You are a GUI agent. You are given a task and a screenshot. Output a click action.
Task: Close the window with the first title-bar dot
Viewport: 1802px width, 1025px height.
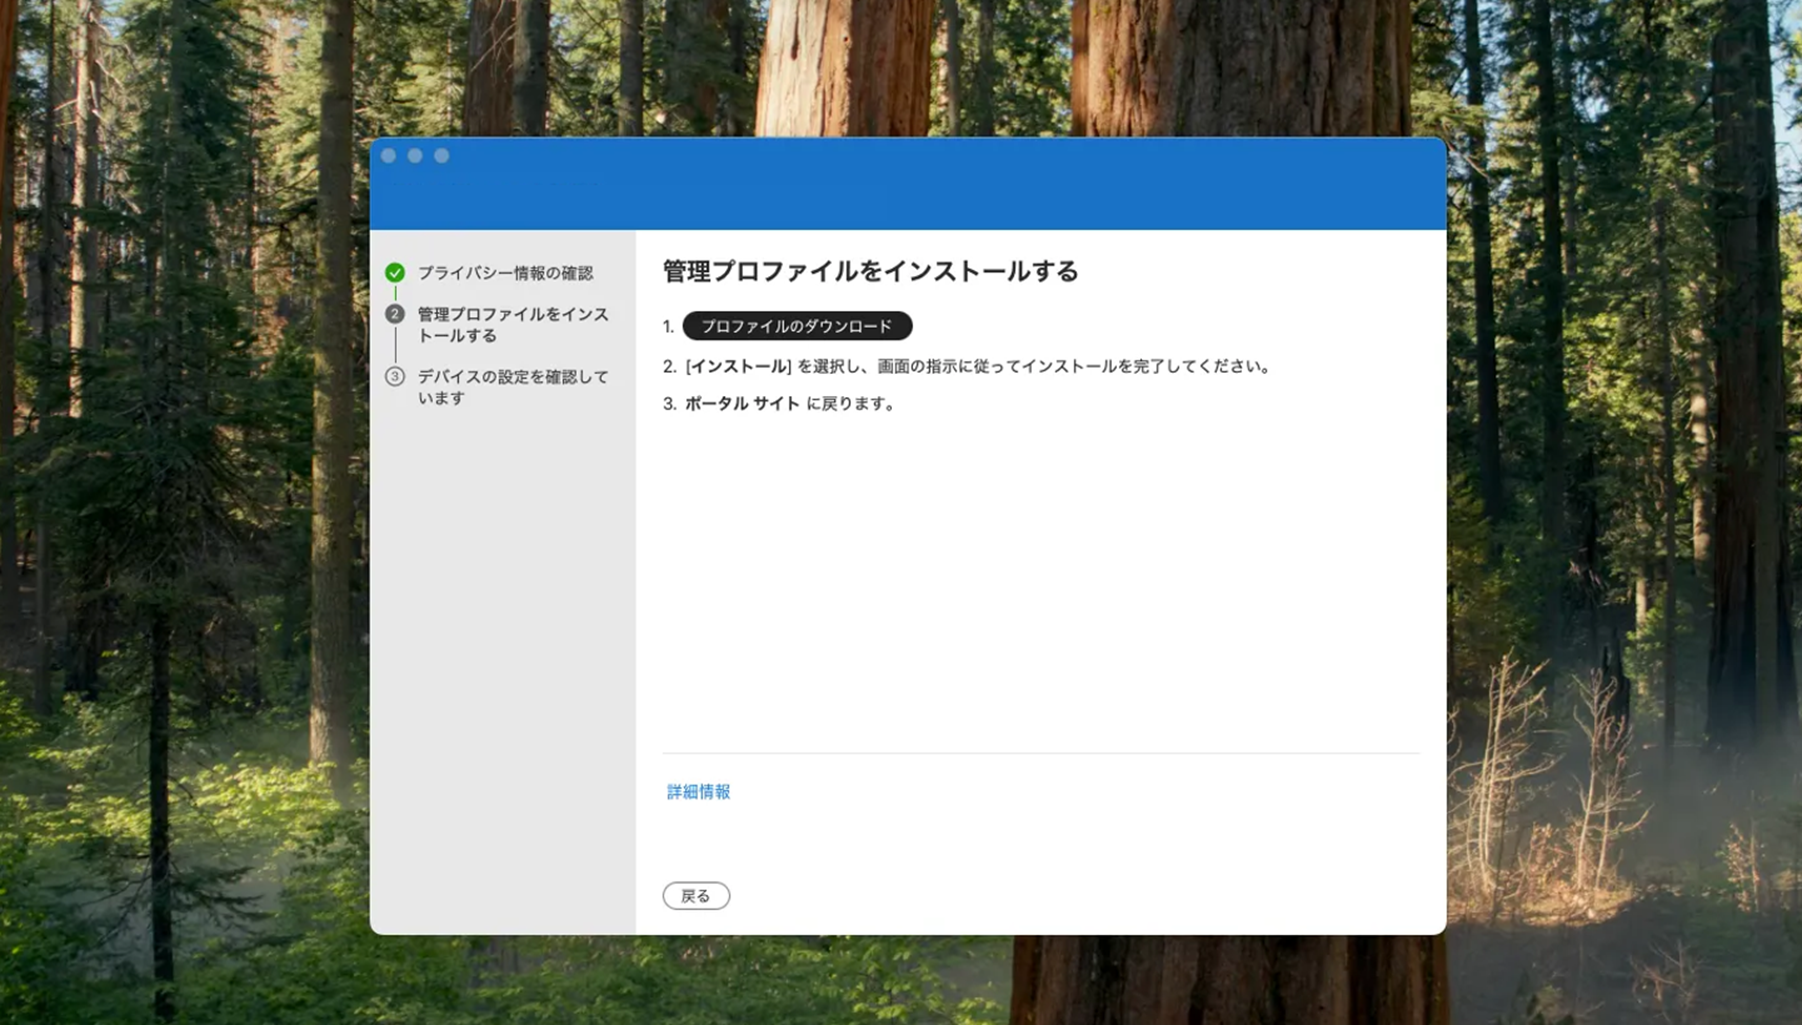point(389,156)
